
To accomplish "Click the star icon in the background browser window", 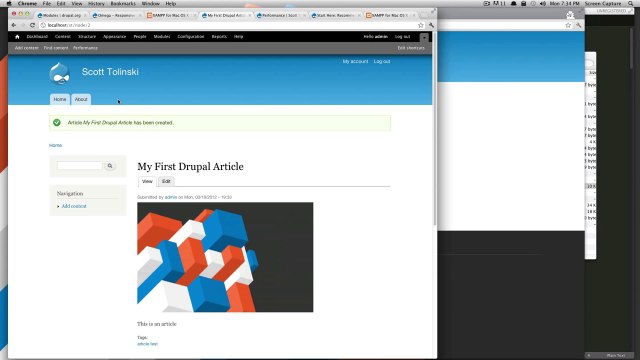I will [568, 25].
